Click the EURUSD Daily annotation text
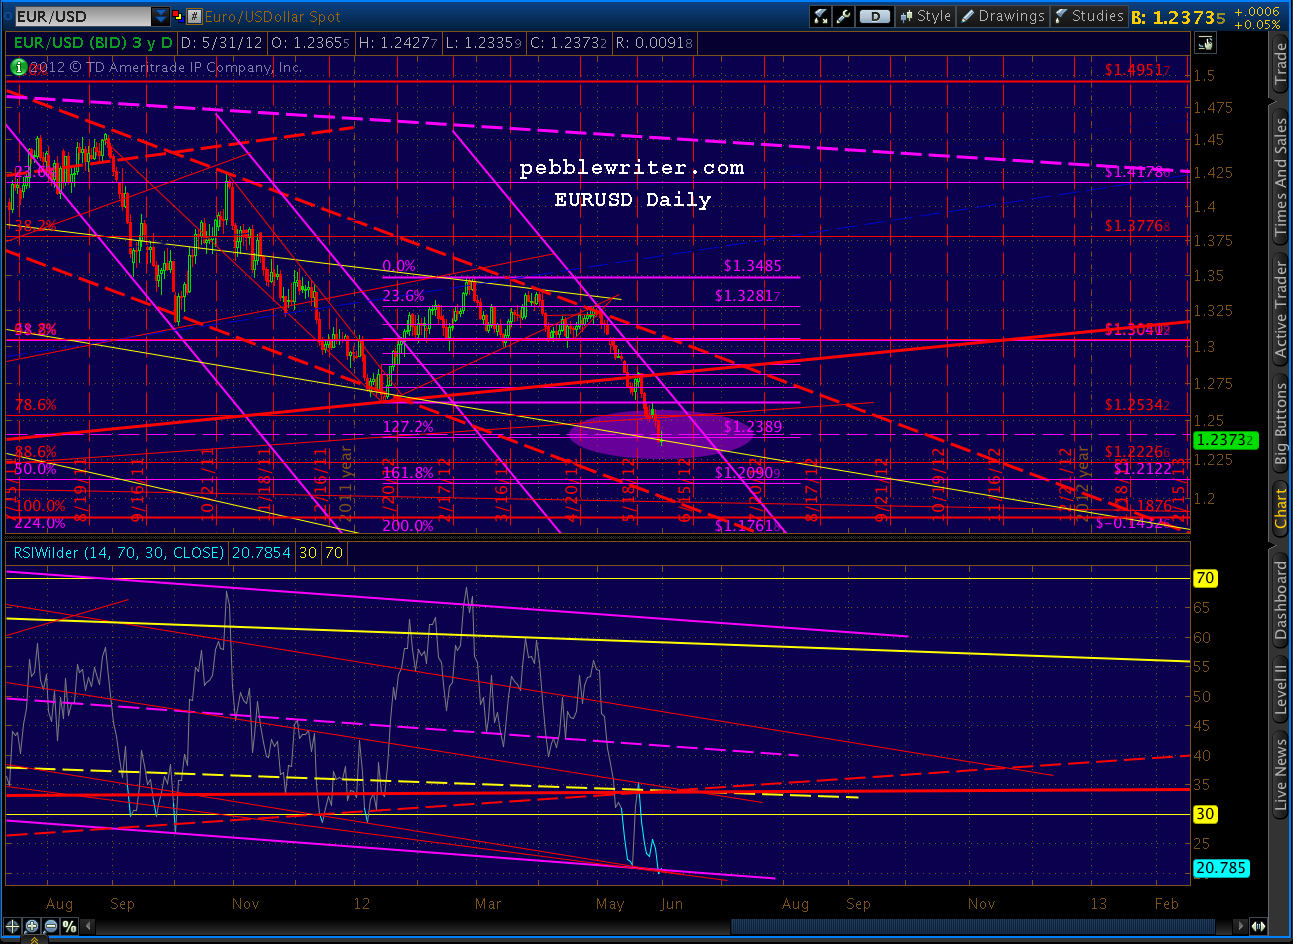This screenshot has width=1293, height=944. coord(633,199)
